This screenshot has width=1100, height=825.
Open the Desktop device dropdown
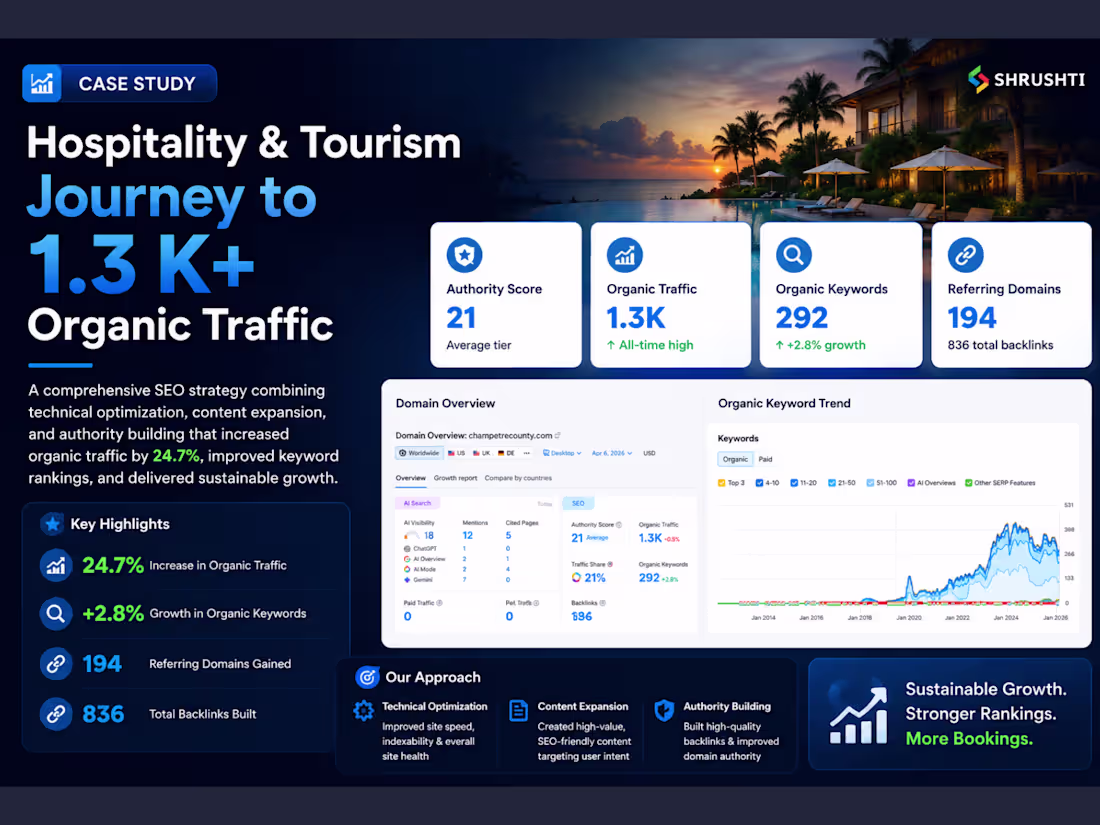click(x=562, y=453)
